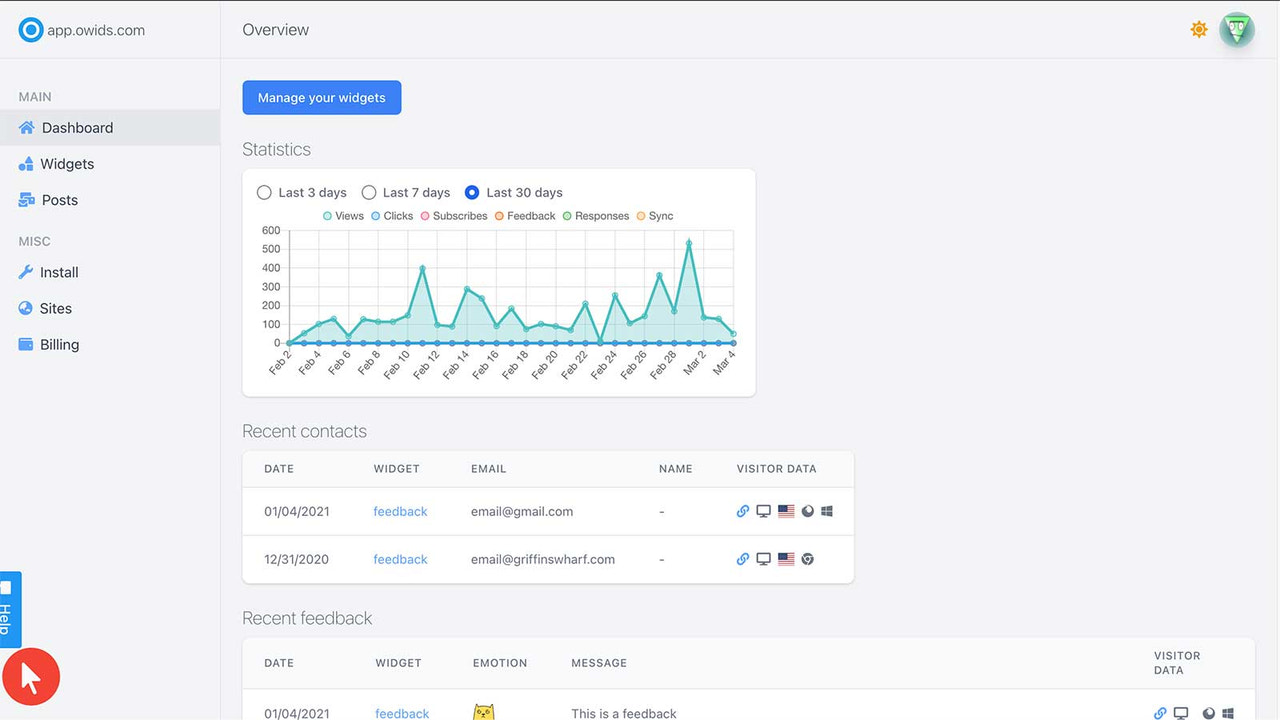Open the Billing page

click(62, 344)
